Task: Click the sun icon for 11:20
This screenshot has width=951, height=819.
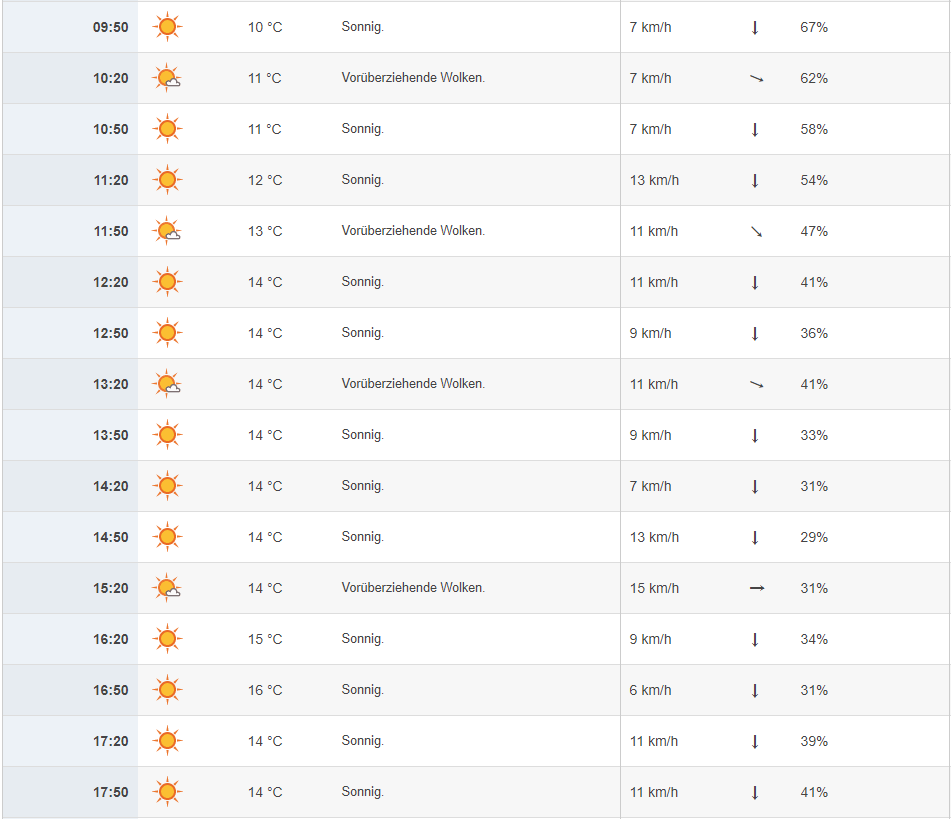Action: (167, 180)
